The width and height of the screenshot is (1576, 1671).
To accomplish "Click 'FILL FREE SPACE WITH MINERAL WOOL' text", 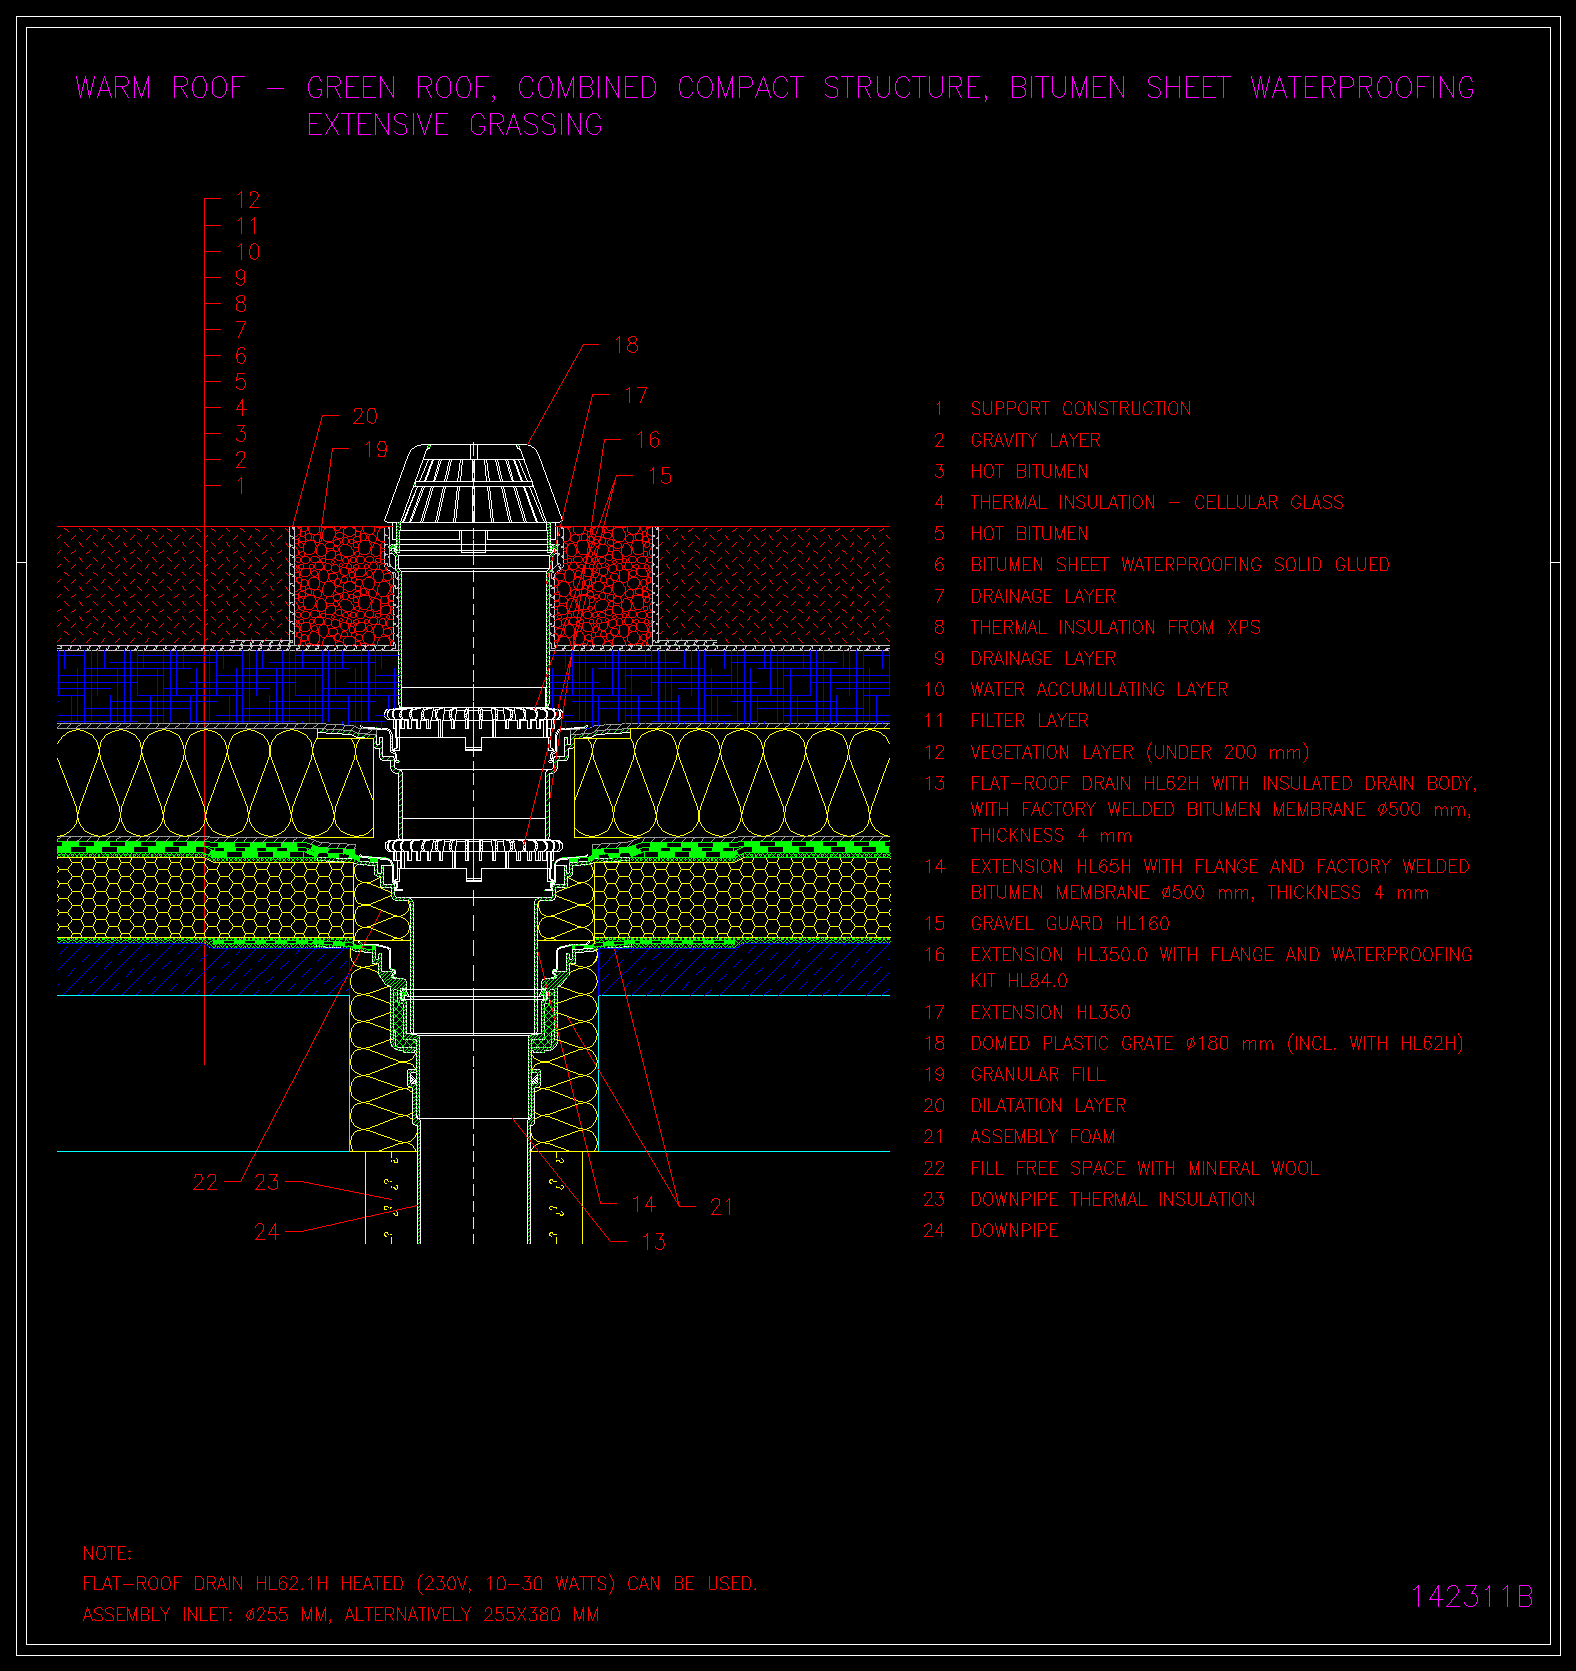I will point(1144,1169).
